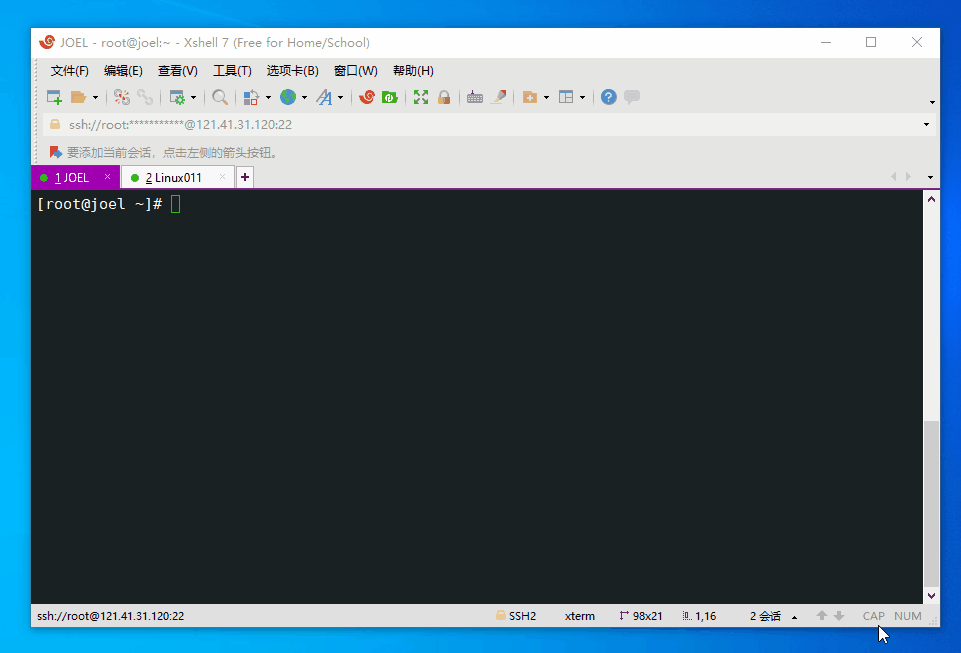Click the speech bubble feedback icon
Screen dimensions: 961x653
(632, 97)
